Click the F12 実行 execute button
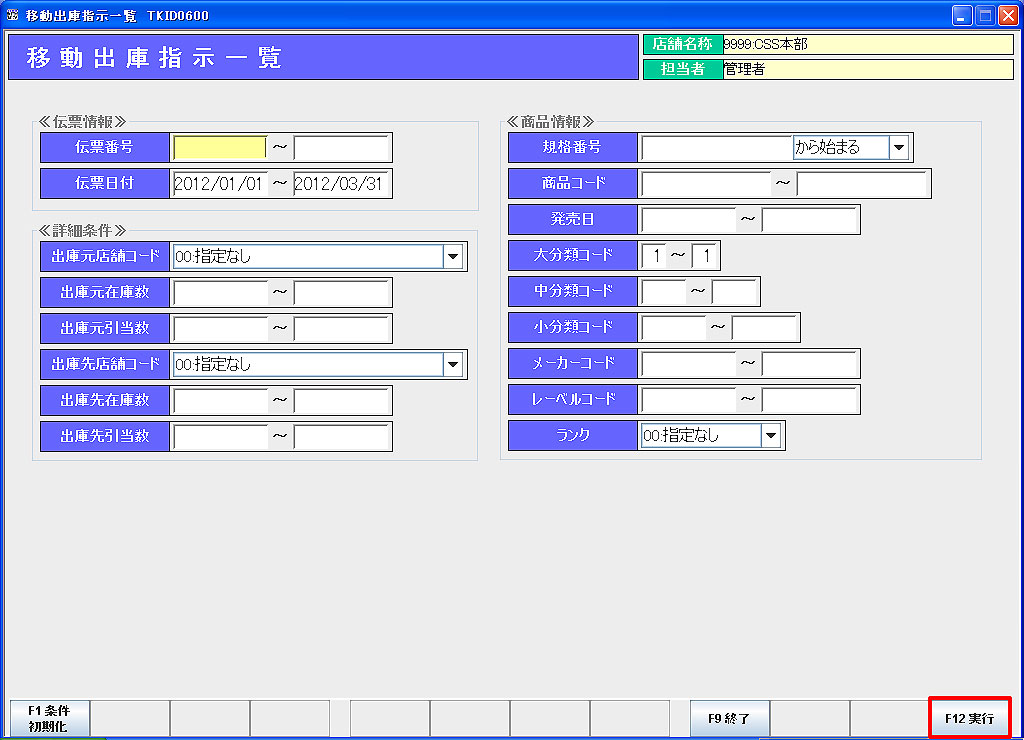The width and height of the screenshot is (1024, 740). [x=969, y=718]
